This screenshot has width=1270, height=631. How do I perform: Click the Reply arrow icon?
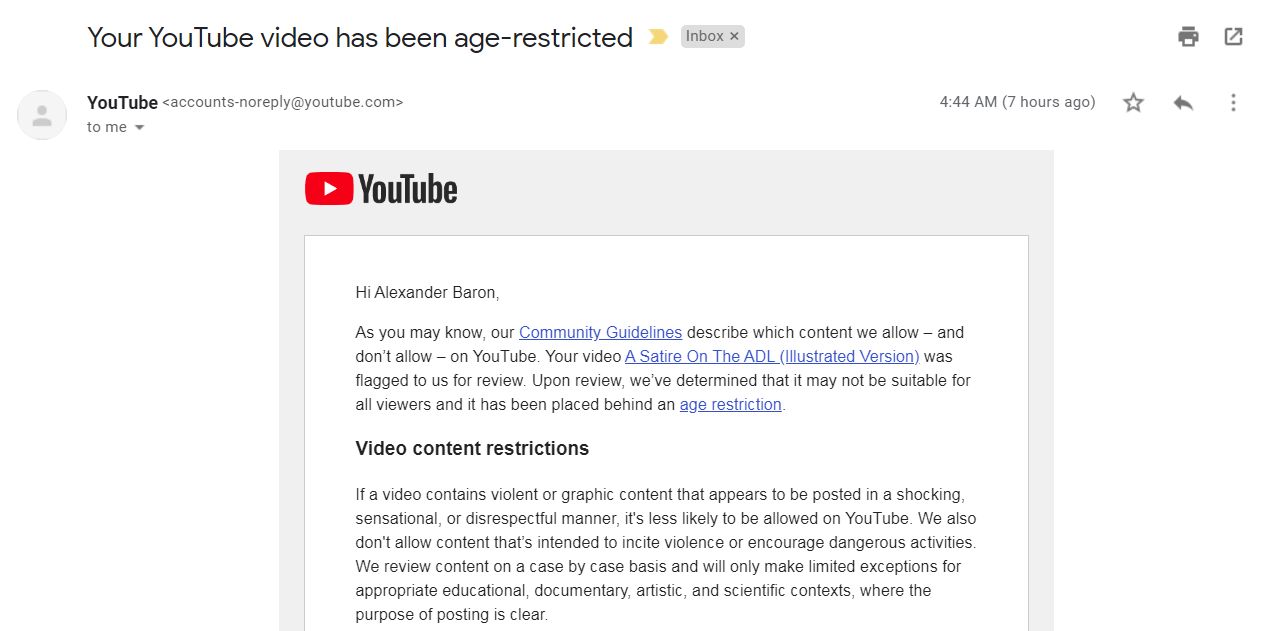pos(1183,102)
